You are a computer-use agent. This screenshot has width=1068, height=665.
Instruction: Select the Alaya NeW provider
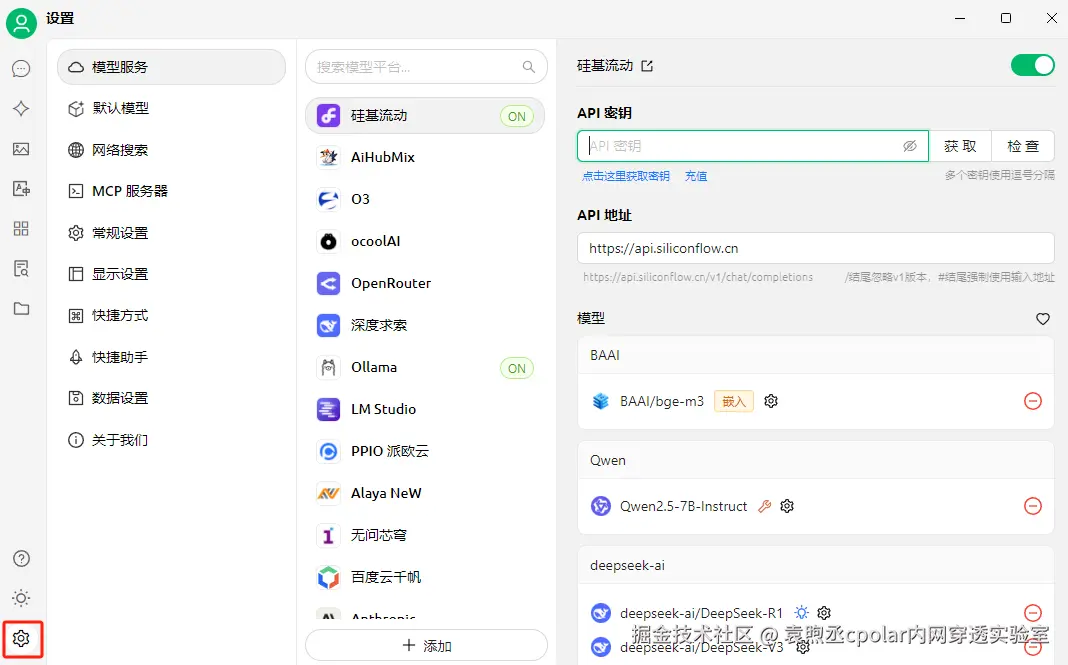[425, 493]
